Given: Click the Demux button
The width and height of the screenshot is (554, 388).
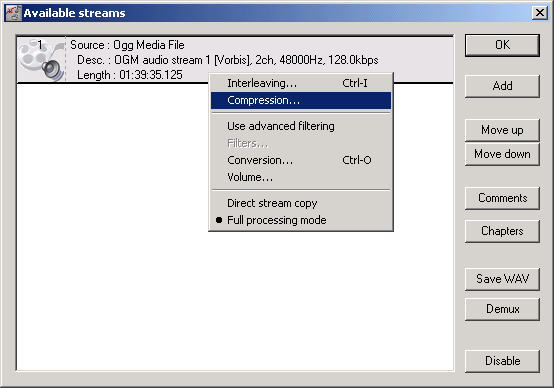Looking at the screenshot, I should click(x=502, y=309).
